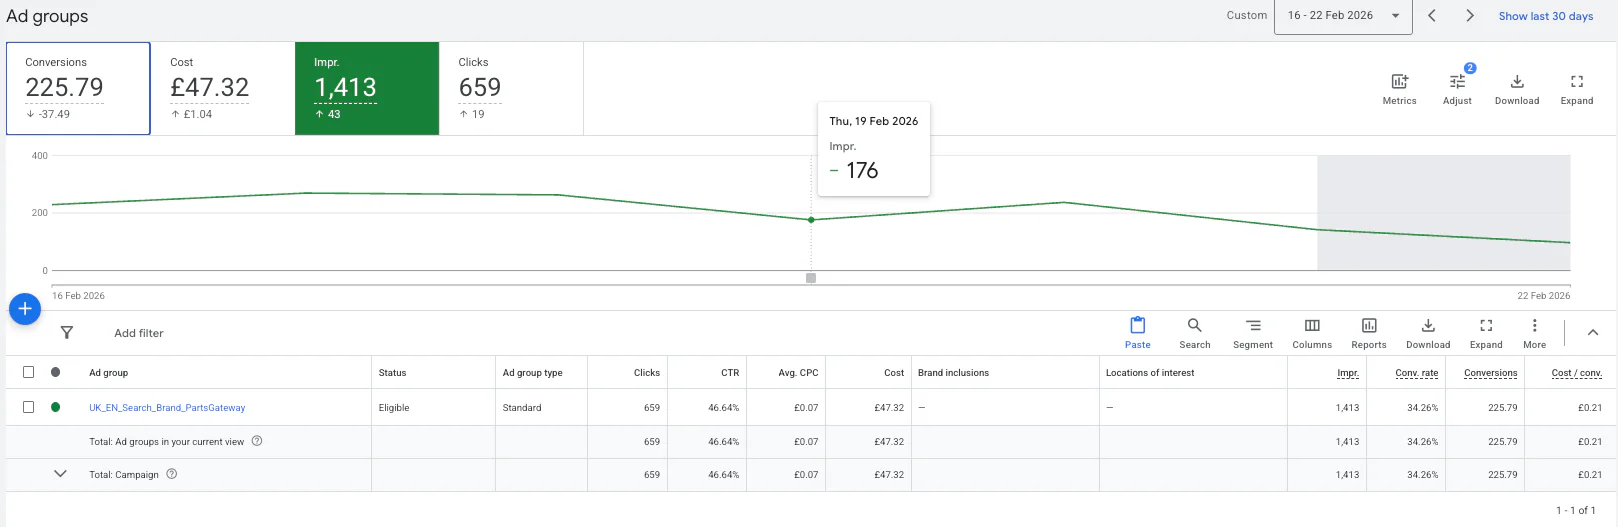Expand the Total: Campaign row
The width and height of the screenshot is (1618, 527).
tap(60, 474)
